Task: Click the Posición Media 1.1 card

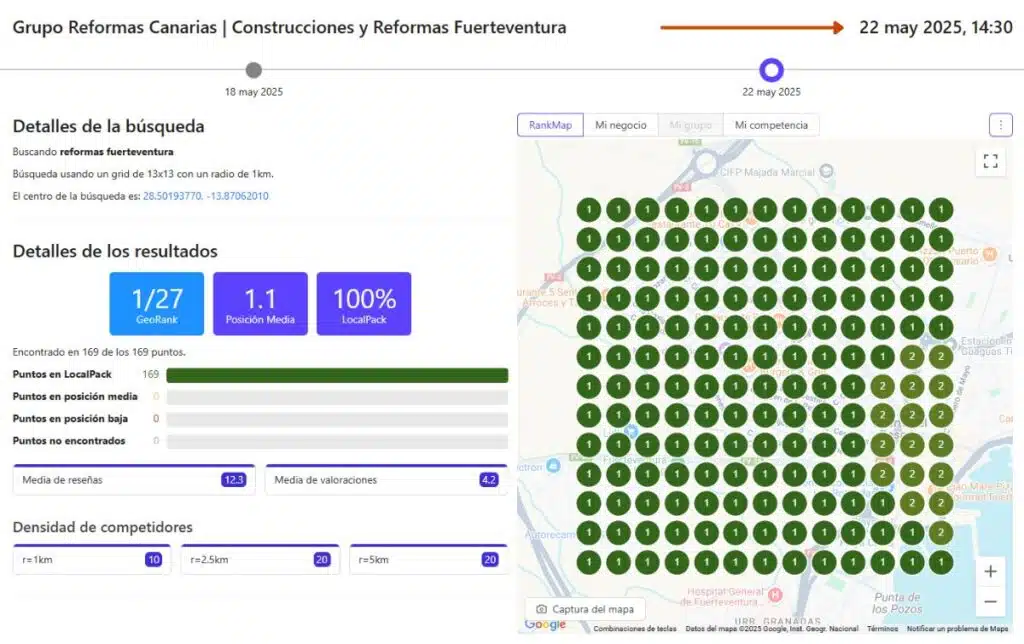Action: [x=260, y=303]
